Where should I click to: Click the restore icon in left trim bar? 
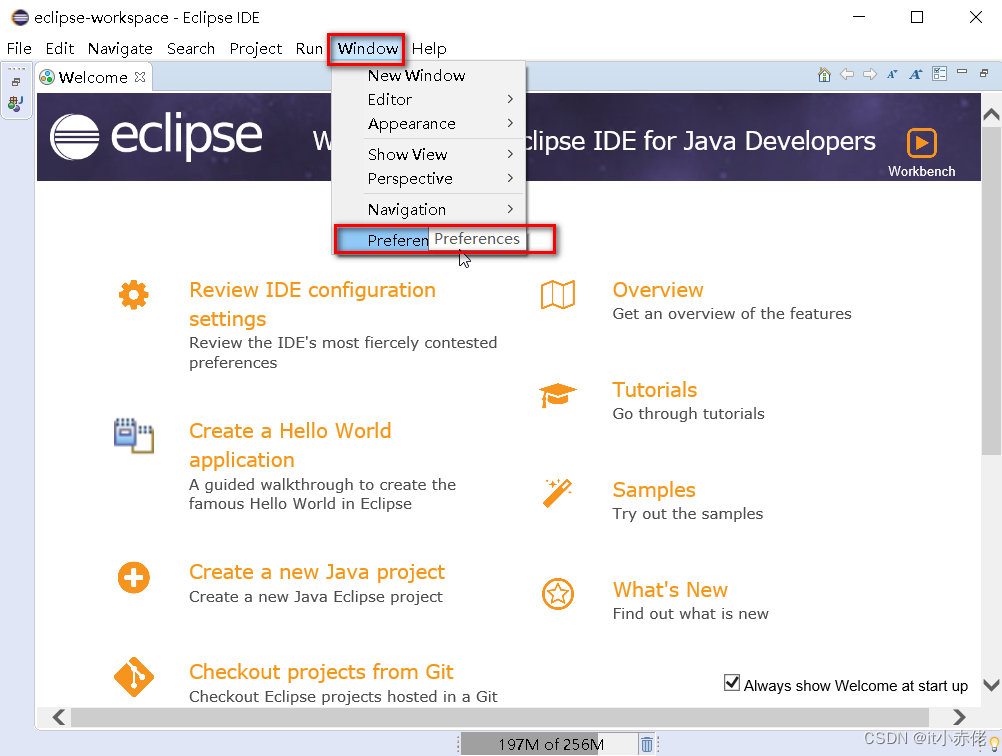tap(16, 82)
